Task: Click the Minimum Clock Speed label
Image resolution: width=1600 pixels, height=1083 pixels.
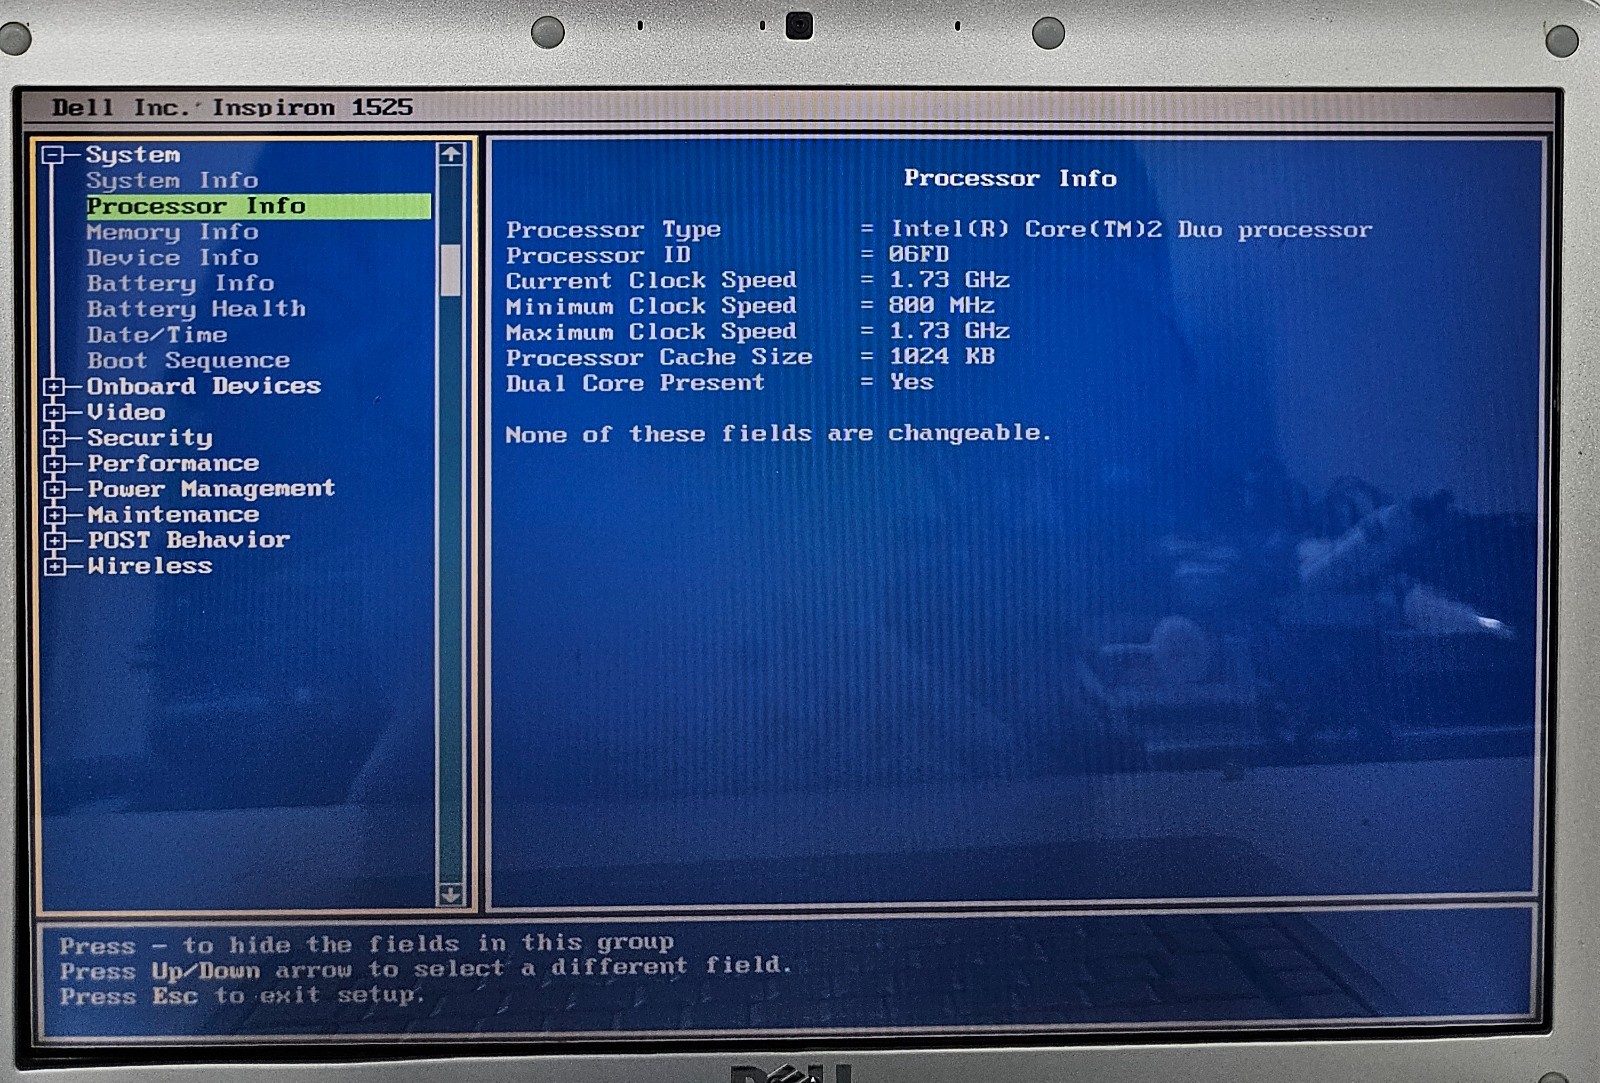Action: tap(651, 306)
